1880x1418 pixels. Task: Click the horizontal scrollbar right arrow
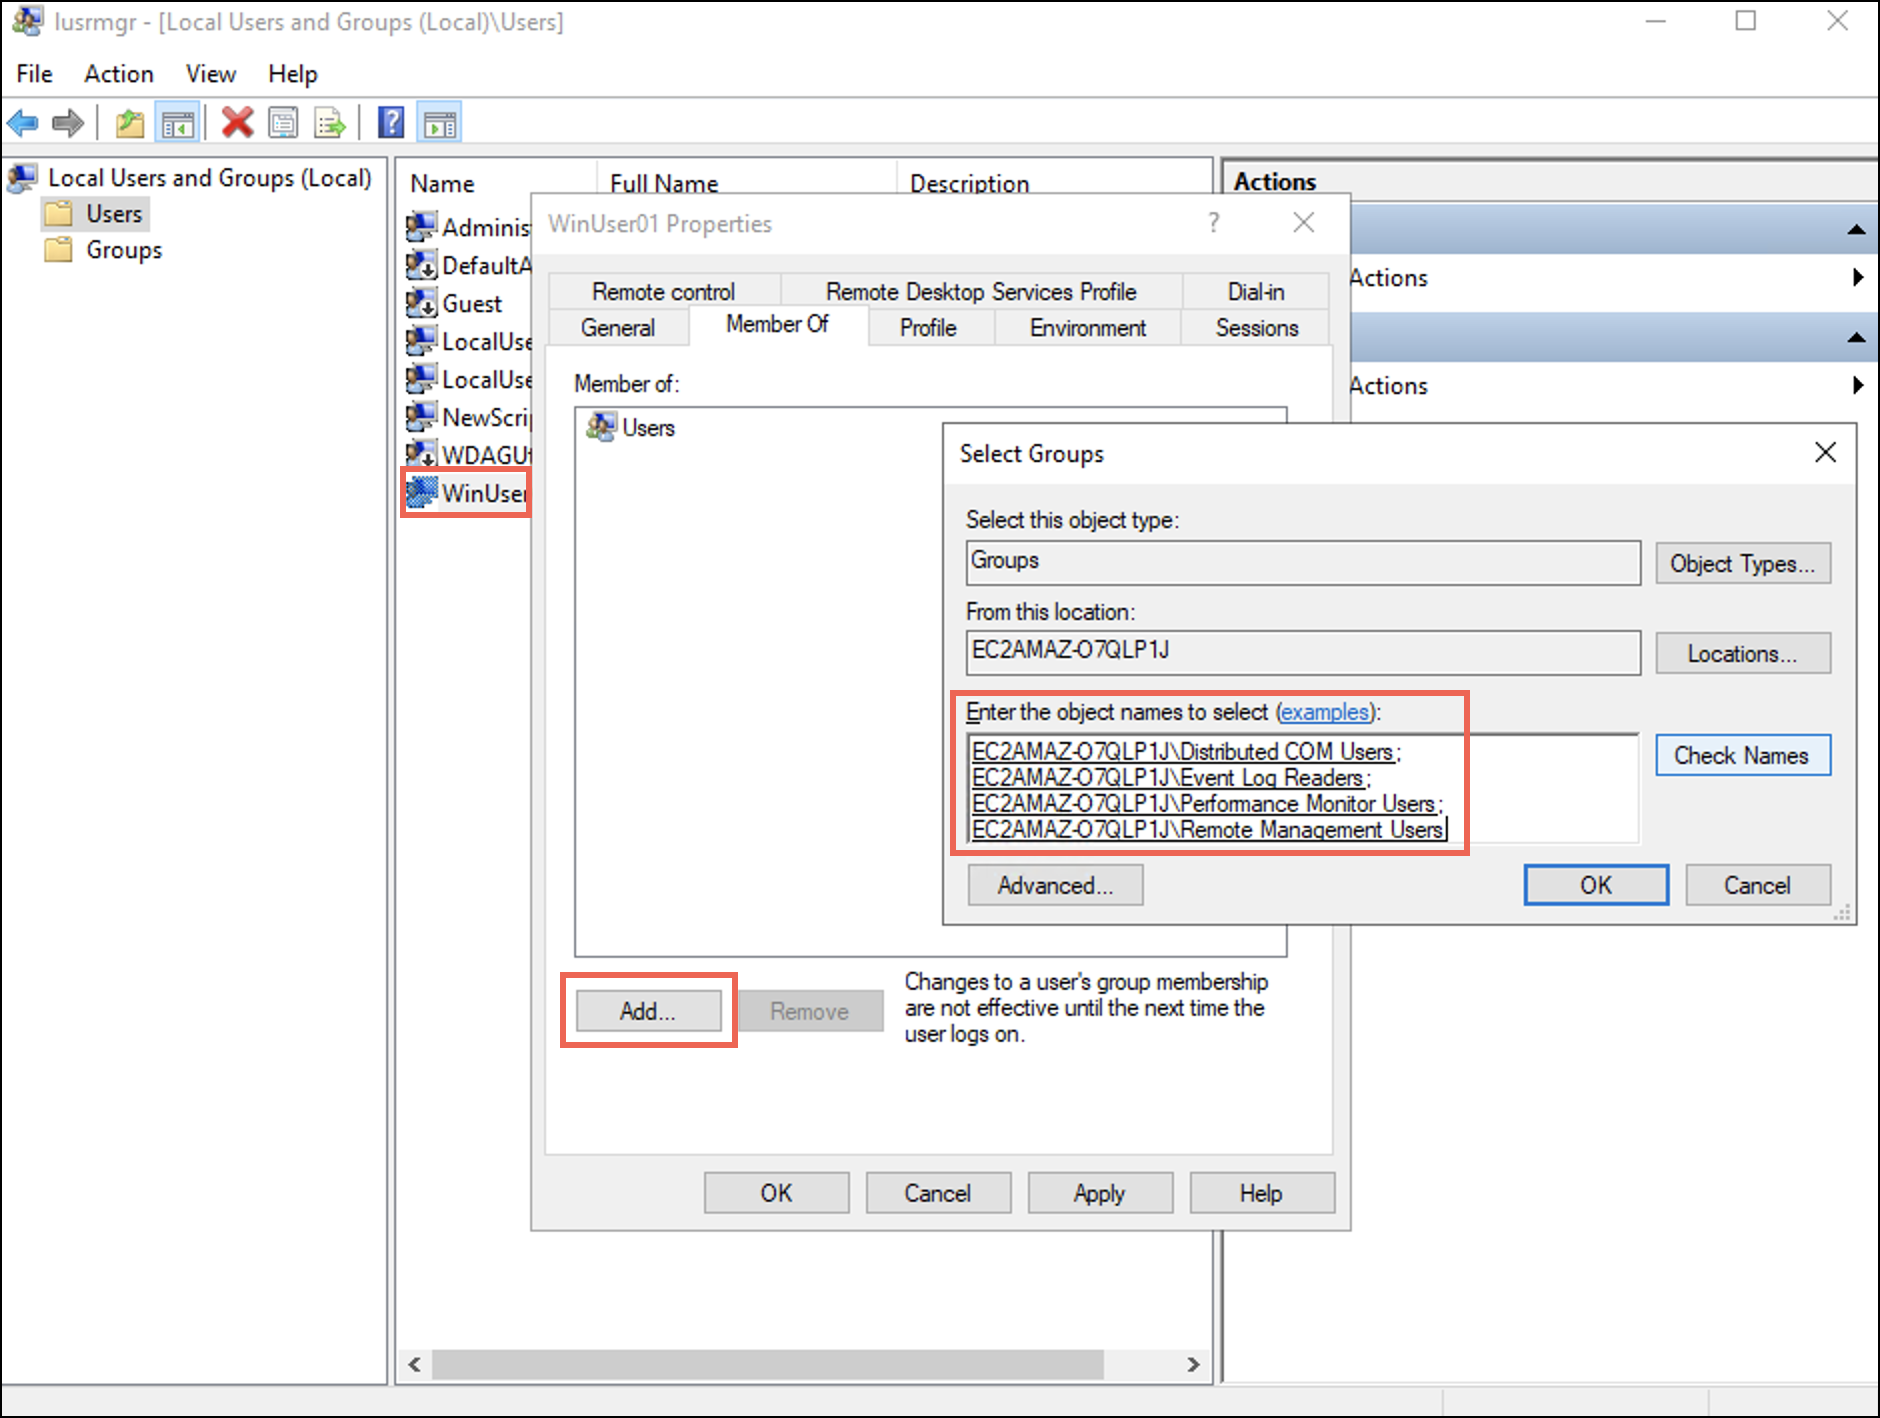(1192, 1364)
